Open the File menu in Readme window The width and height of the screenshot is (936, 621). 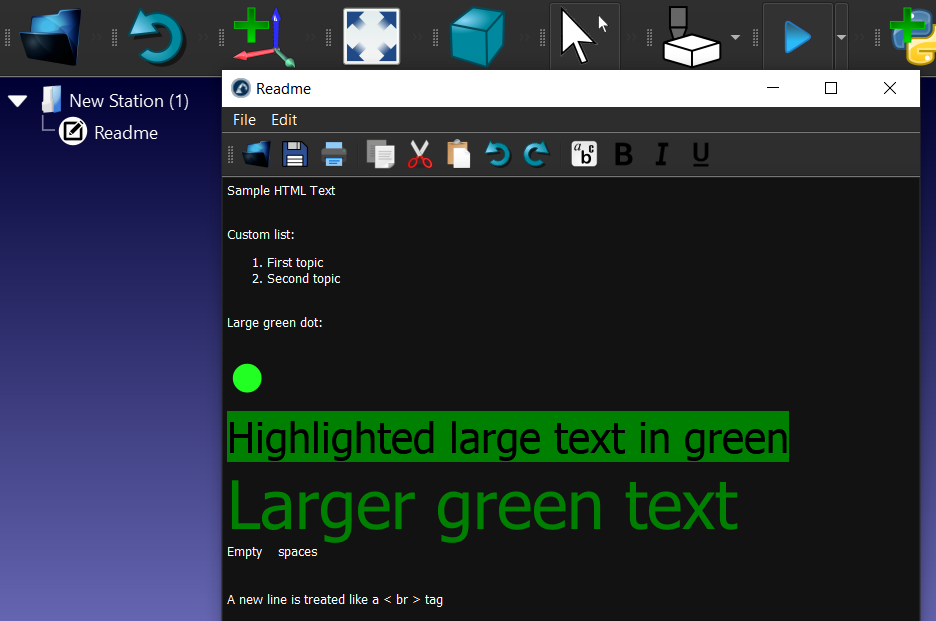pos(244,120)
